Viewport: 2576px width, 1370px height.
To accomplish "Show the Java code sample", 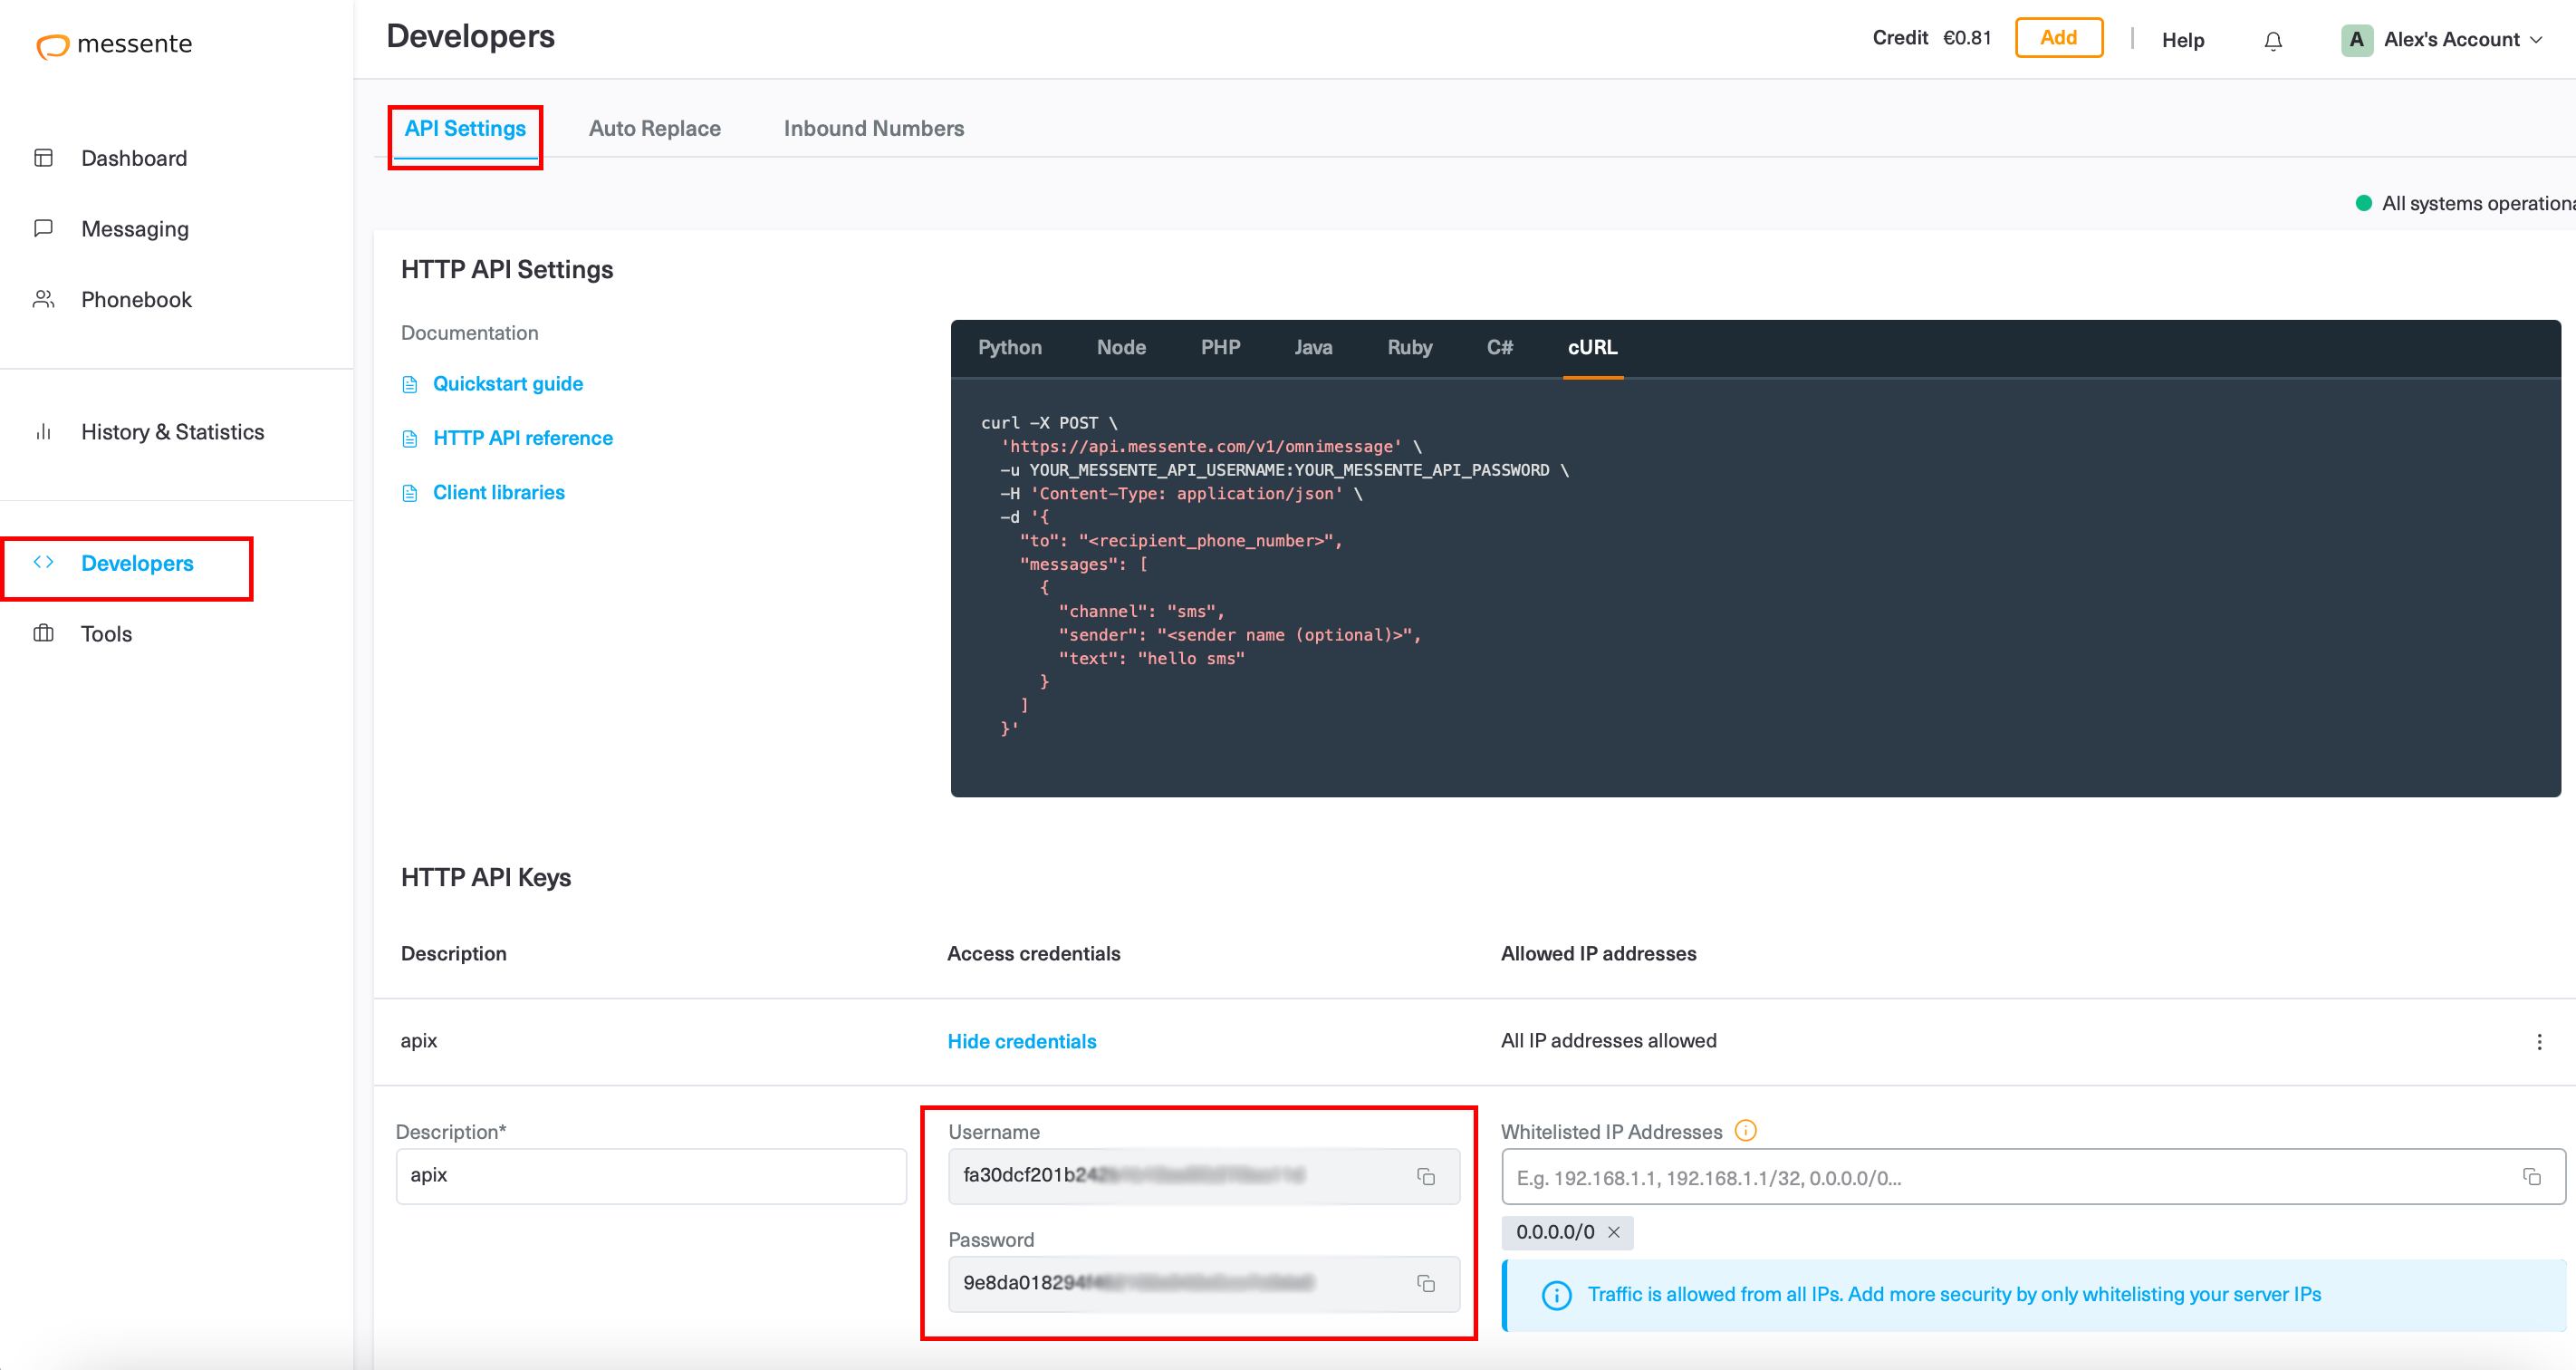I will click(1313, 347).
